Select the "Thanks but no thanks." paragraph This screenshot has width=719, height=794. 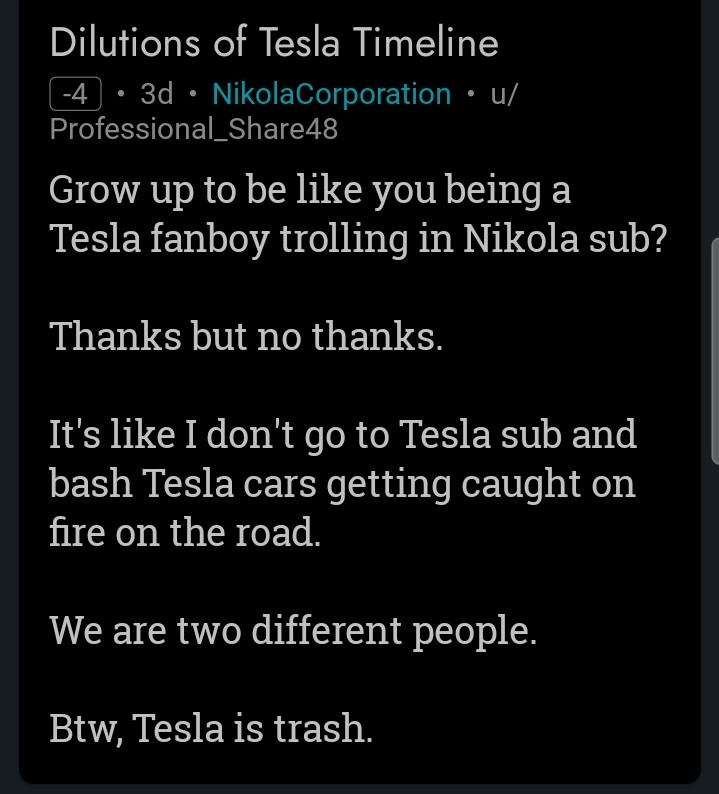(x=246, y=337)
